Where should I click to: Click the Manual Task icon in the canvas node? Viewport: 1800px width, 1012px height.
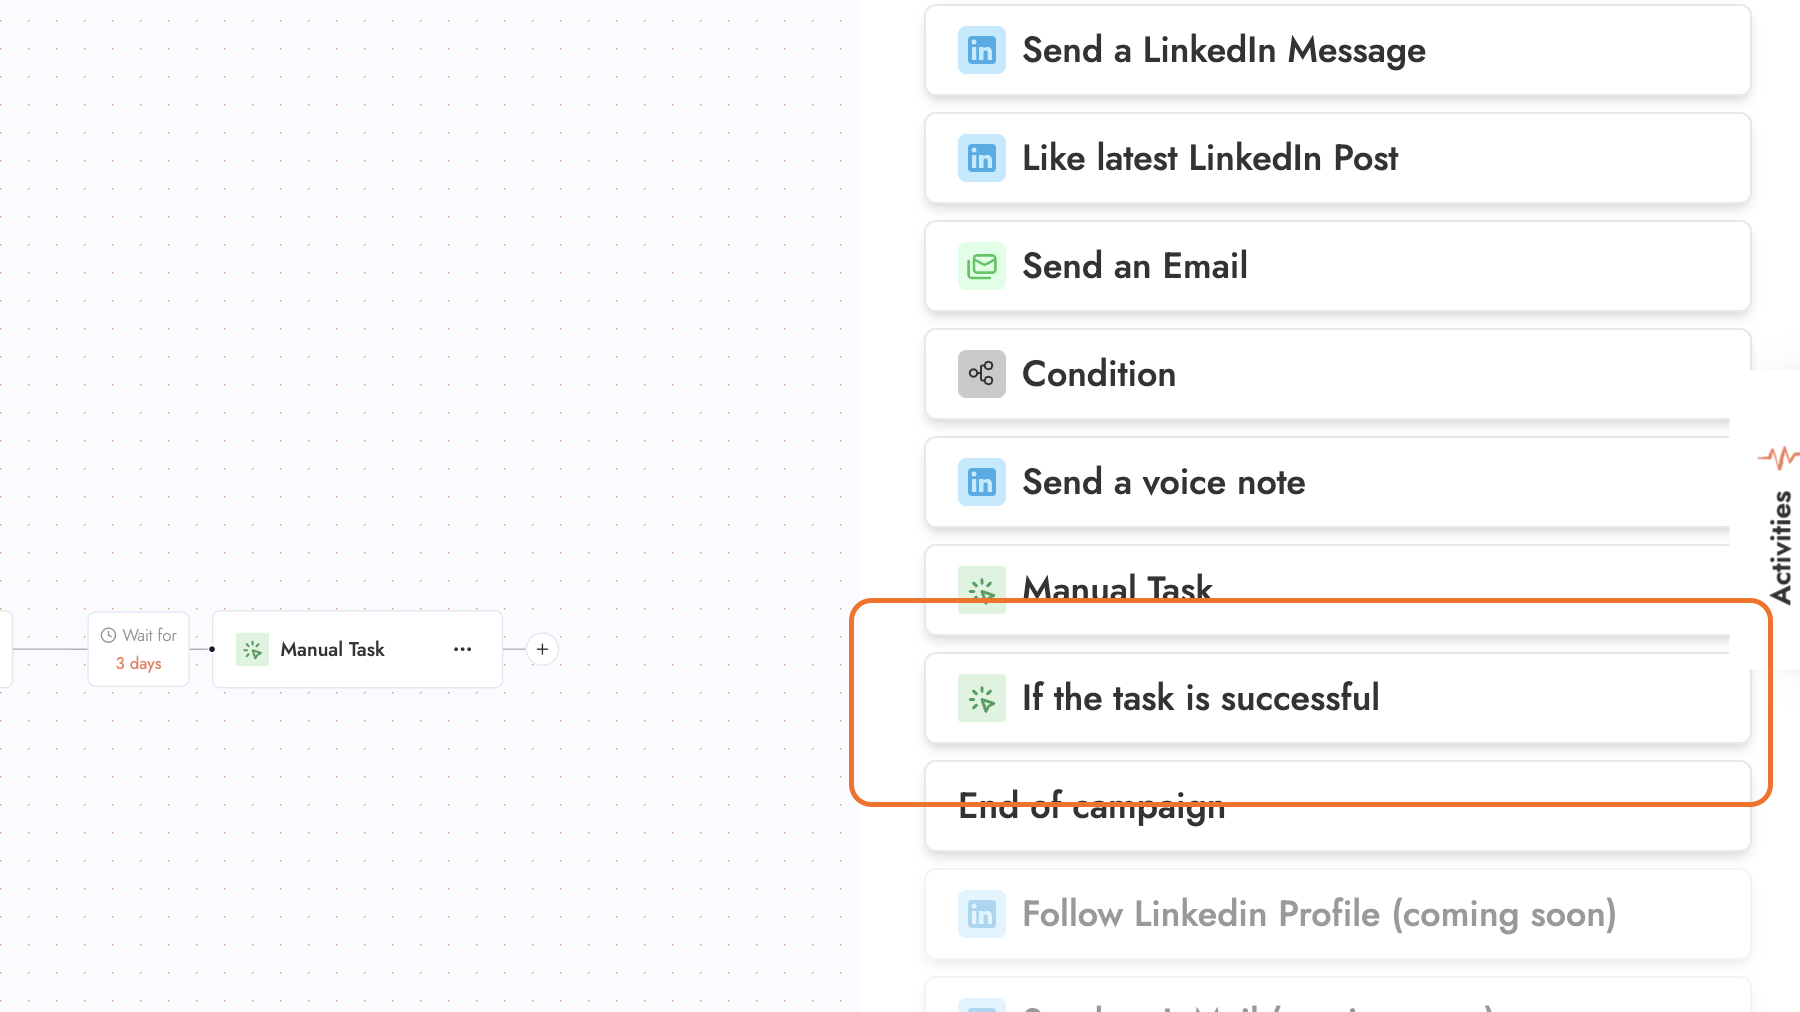click(x=252, y=649)
